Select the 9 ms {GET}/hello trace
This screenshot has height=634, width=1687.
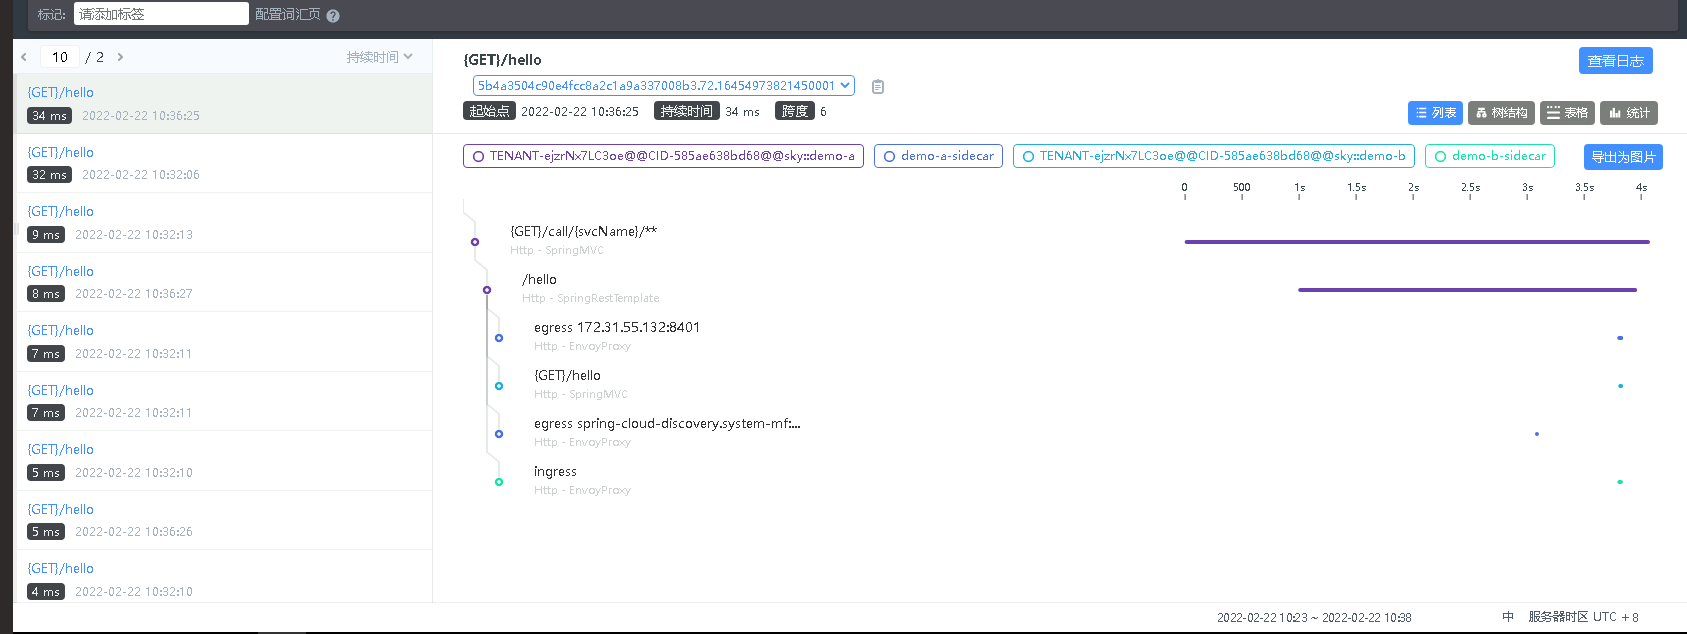click(x=223, y=223)
